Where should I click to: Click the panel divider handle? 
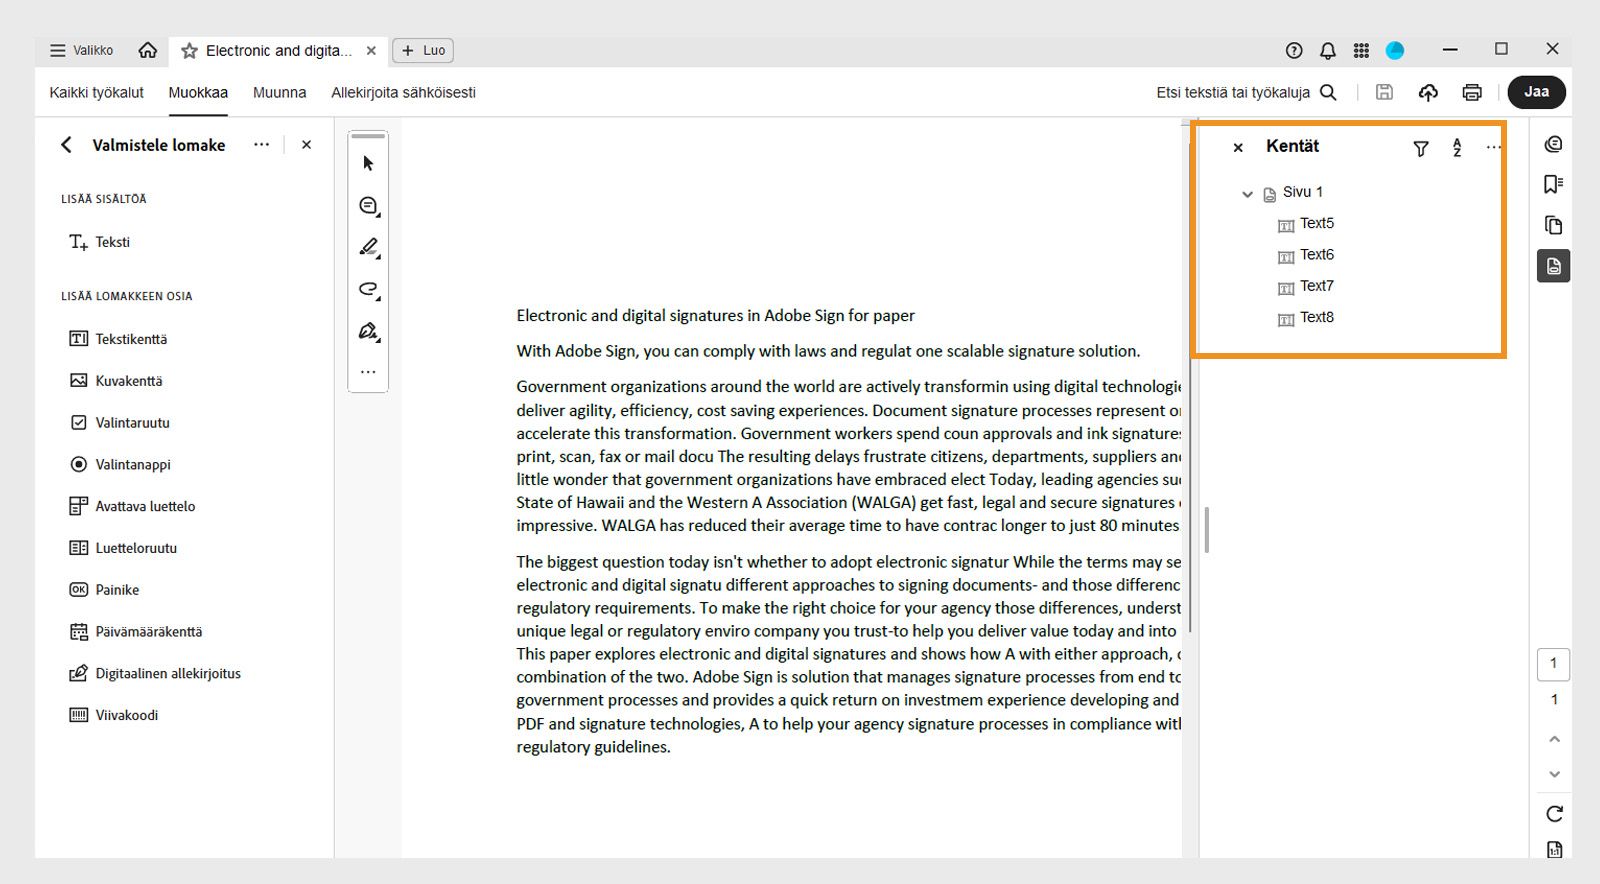click(x=1207, y=530)
